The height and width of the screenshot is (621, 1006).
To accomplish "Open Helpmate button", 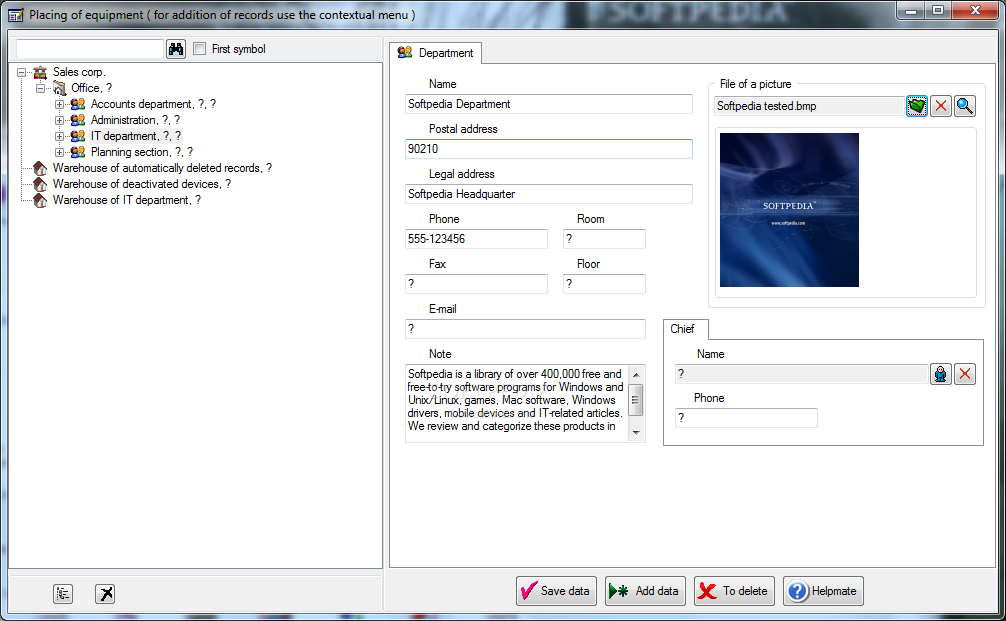I will point(823,591).
